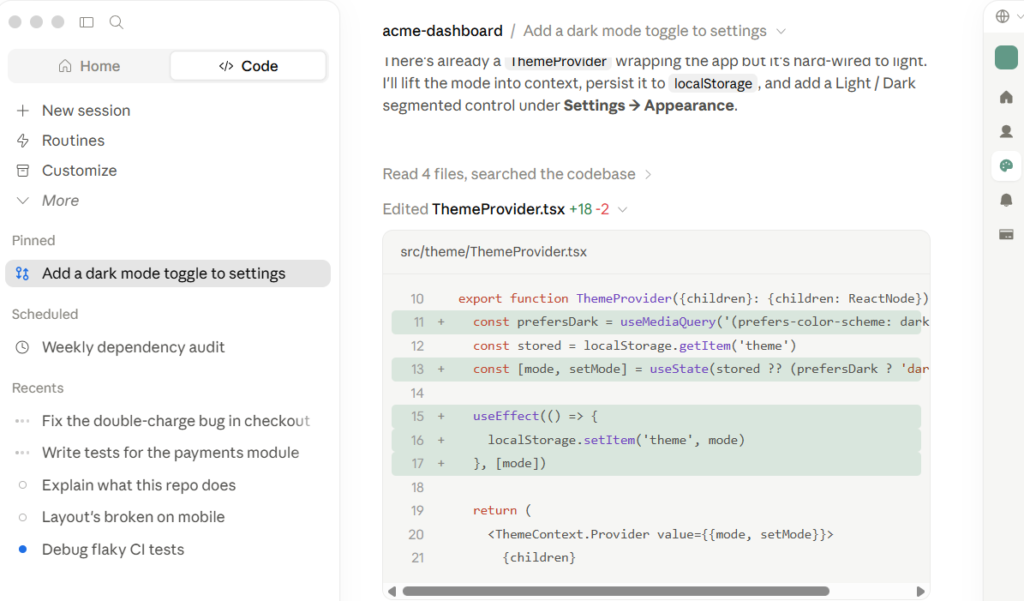Open pinned session Add a dark mode toggle
This screenshot has width=1024, height=601.
(168, 273)
